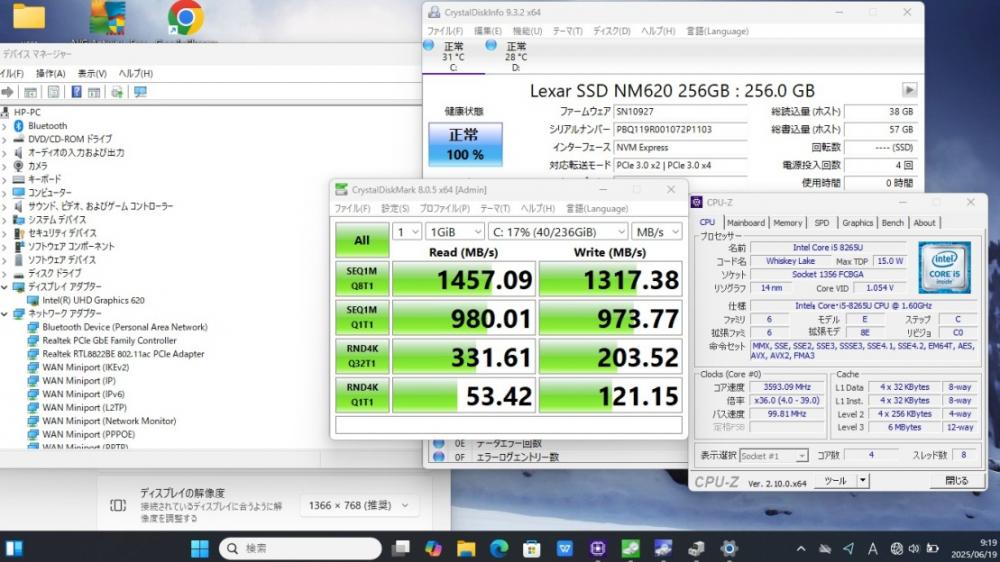Click taskbar 検索 search box

(300, 548)
